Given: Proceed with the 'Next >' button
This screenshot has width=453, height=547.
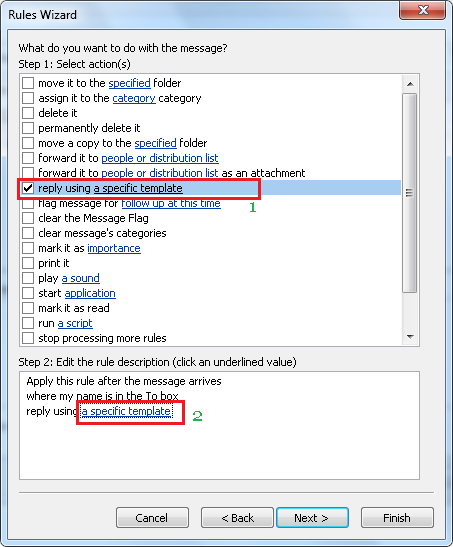Looking at the screenshot, I should coord(312,518).
